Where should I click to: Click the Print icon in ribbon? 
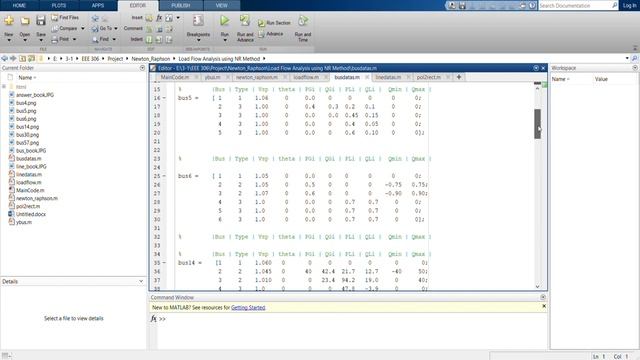point(55,40)
